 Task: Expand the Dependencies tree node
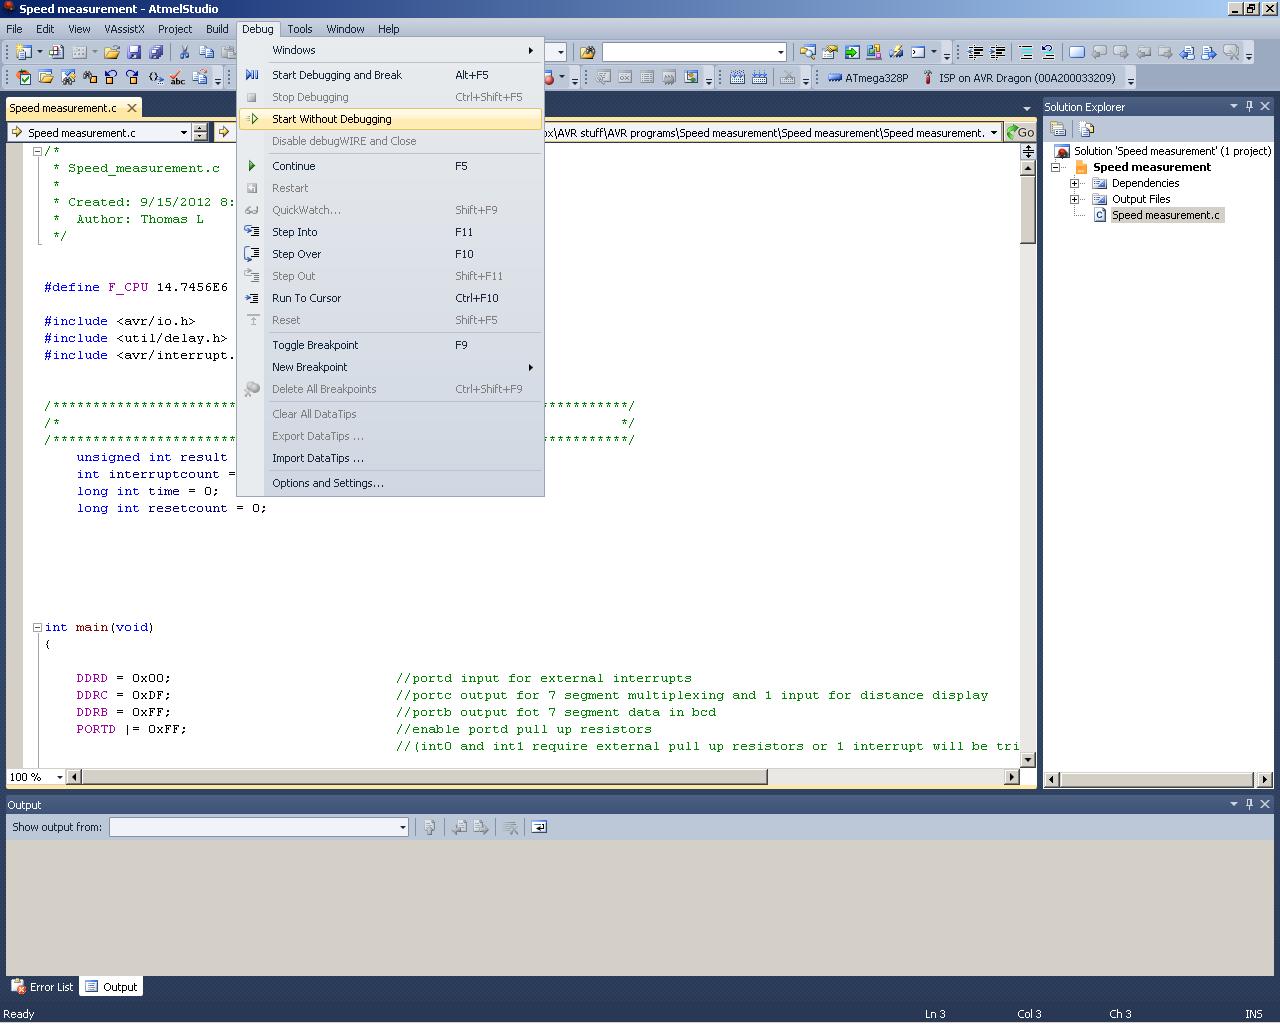click(1075, 183)
